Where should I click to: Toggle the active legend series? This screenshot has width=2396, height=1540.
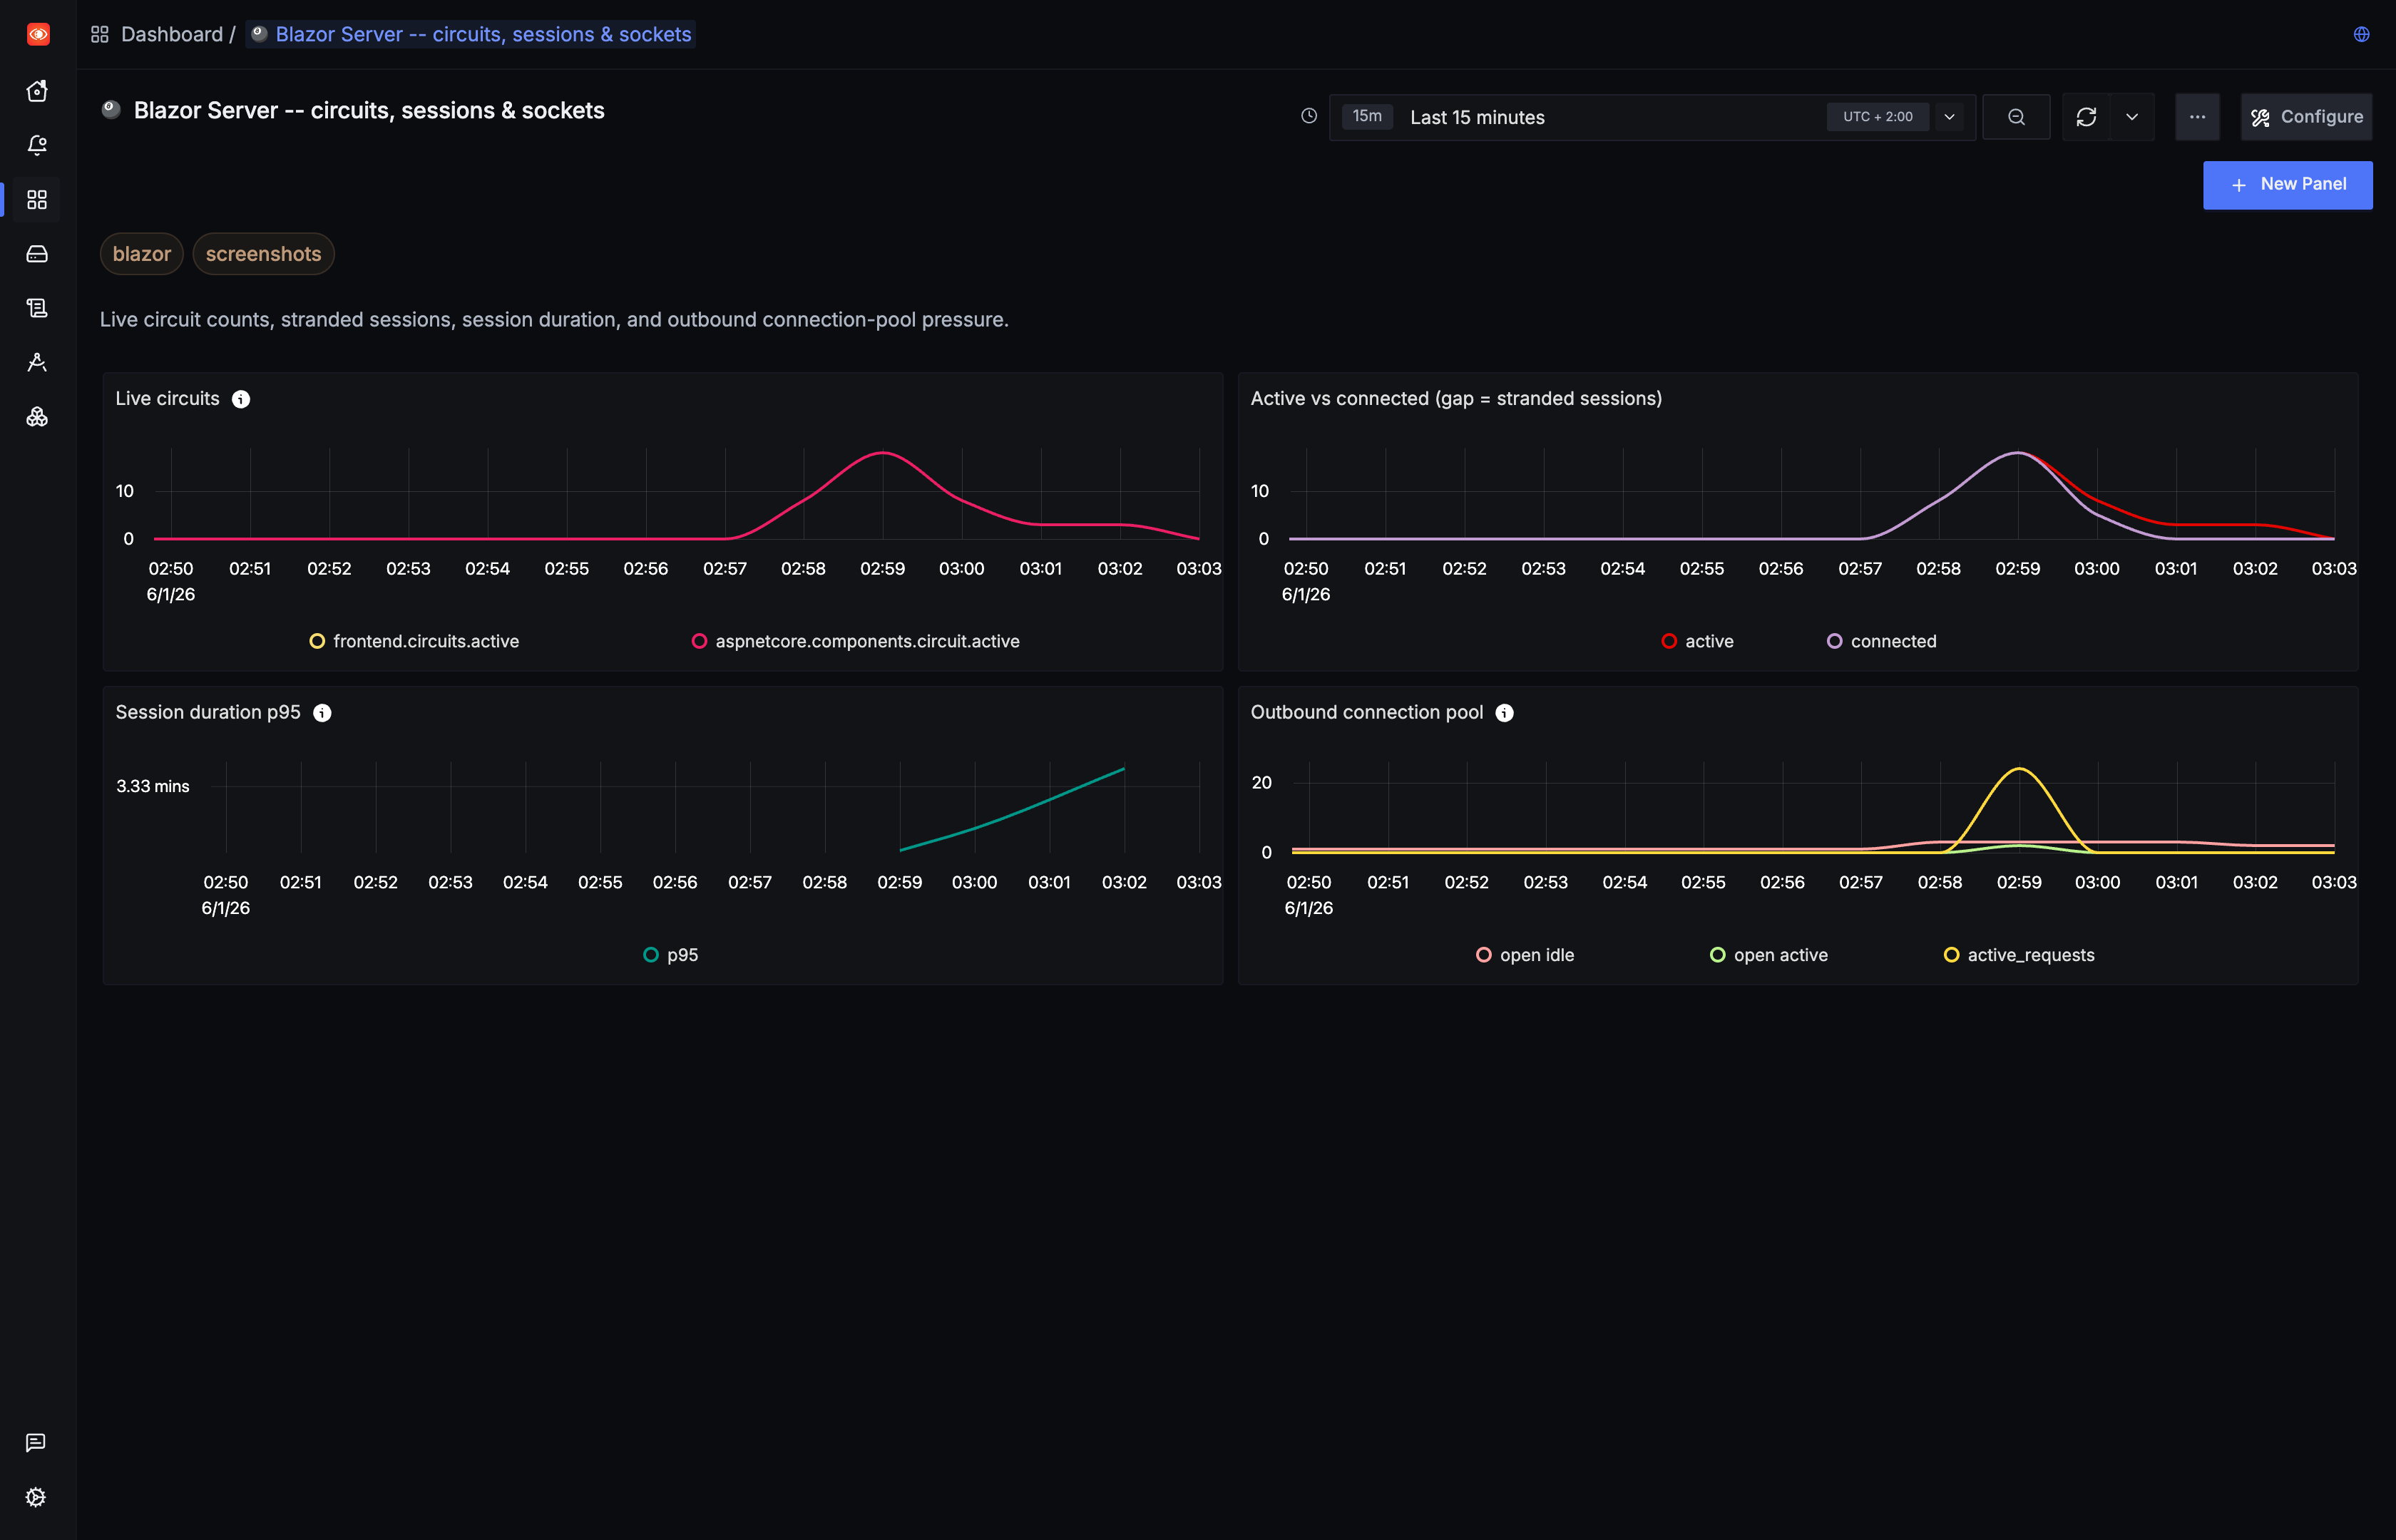pos(1697,641)
